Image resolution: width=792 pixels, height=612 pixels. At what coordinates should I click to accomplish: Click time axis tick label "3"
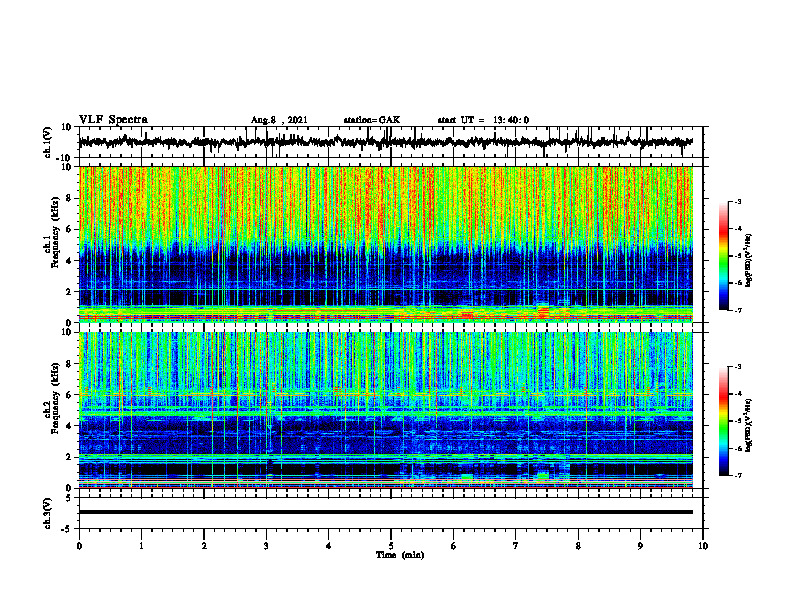pyautogui.click(x=266, y=546)
